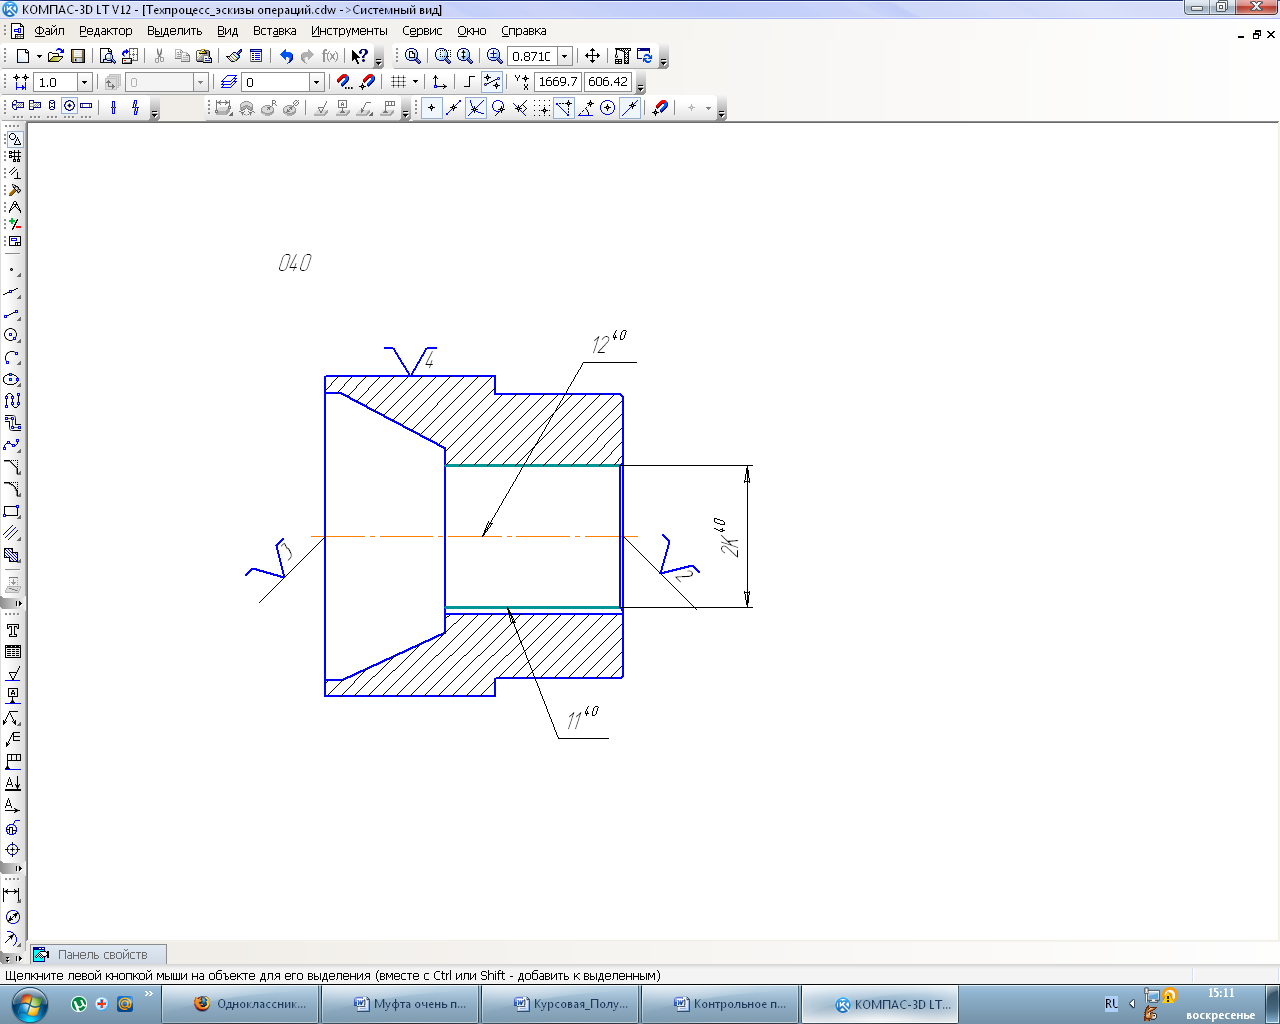Toggle orthogonal drawing mode
Screen dimensions: 1280x1024
coord(468,82)
